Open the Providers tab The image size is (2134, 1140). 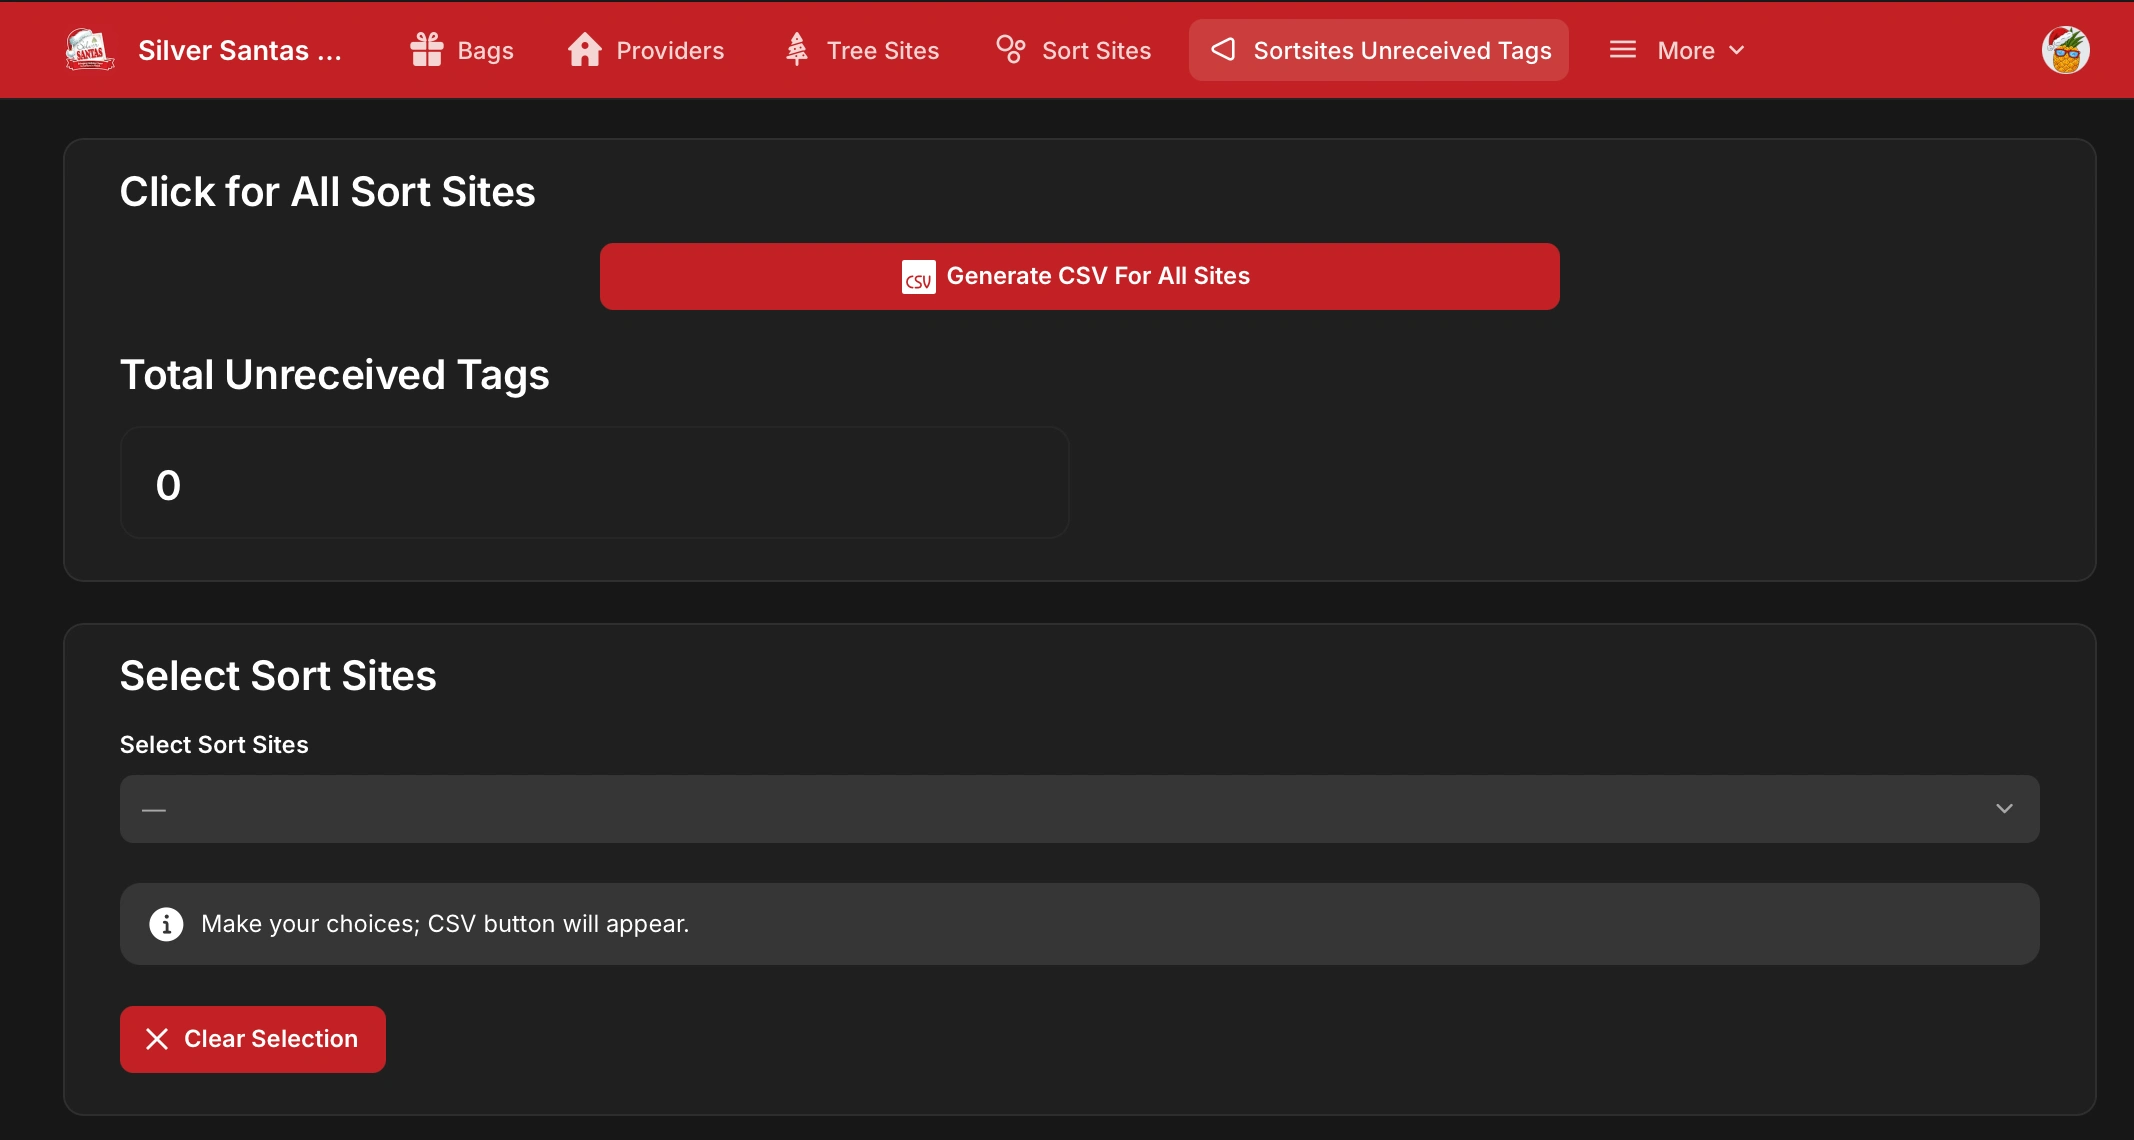[670, 50]
